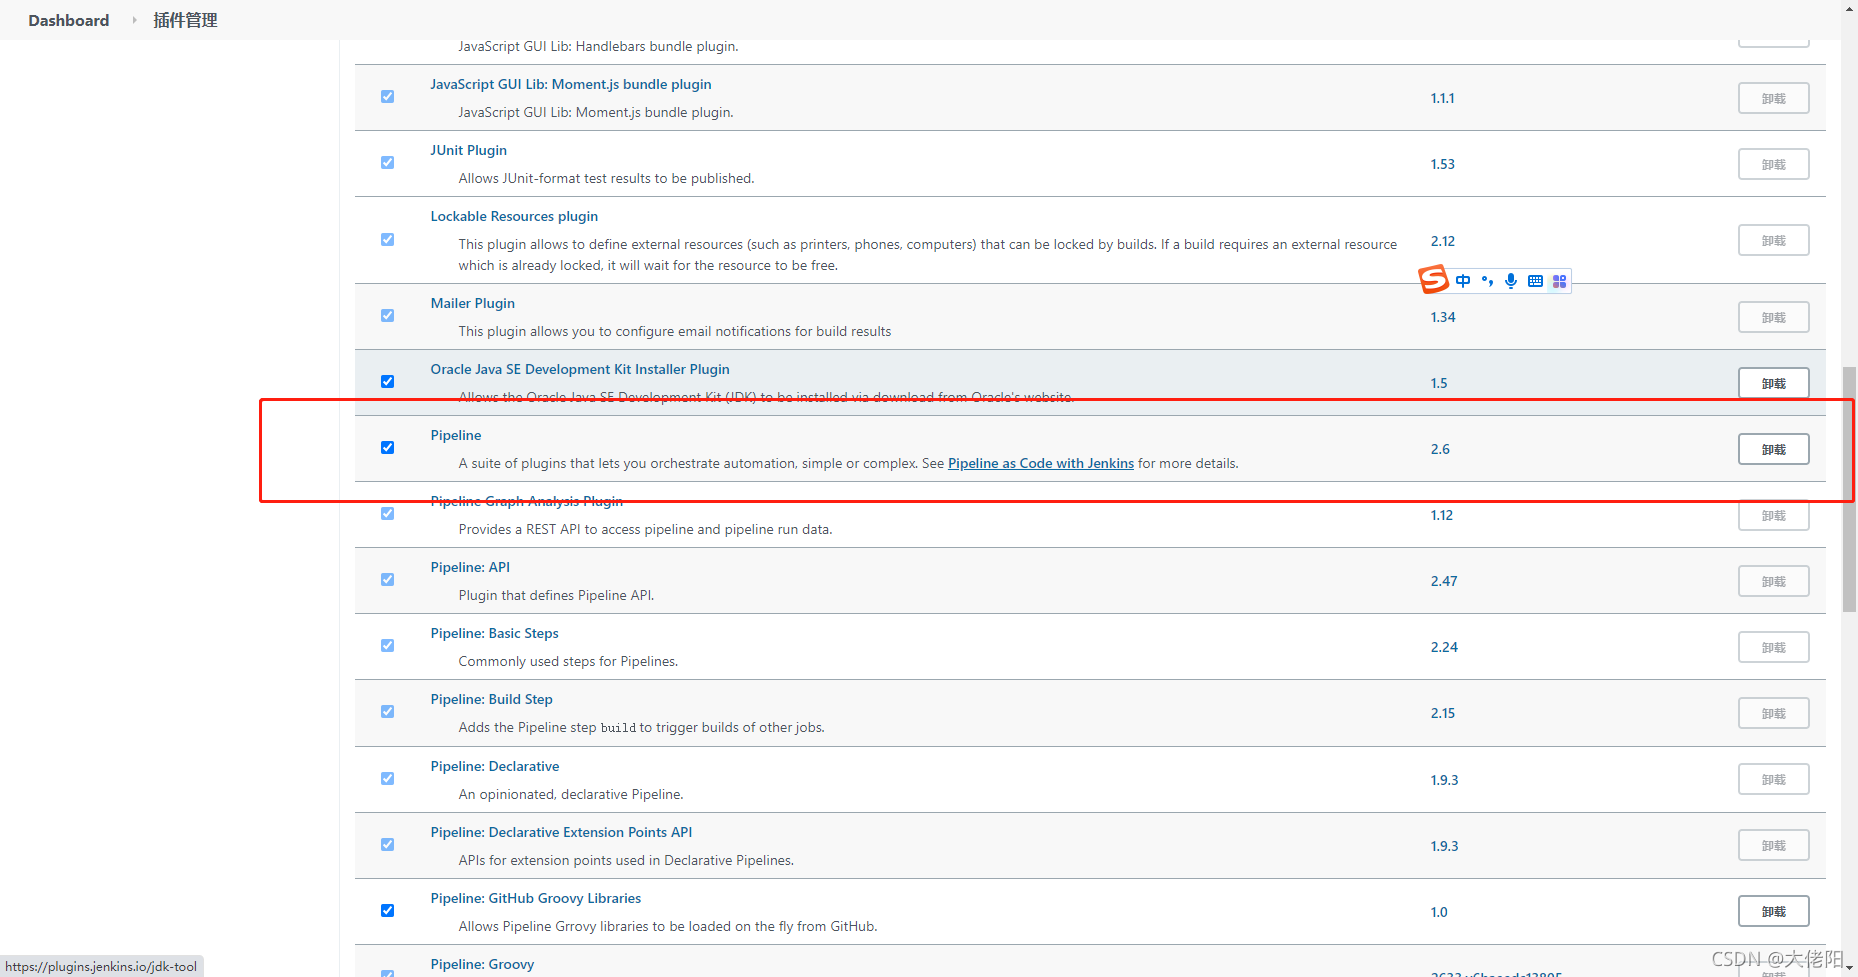Open Oracle Java SE Development Kit Installer link
1858x977 pixels.
(580, 369)
